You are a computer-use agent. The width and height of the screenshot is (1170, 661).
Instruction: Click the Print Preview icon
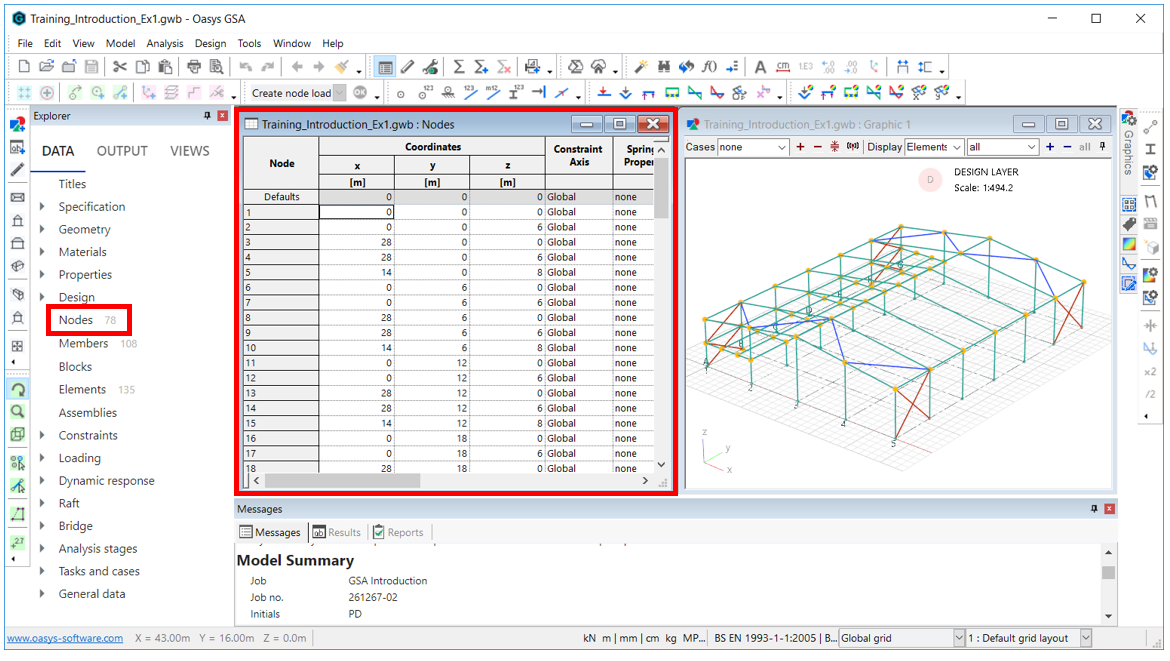pos(217,66)
